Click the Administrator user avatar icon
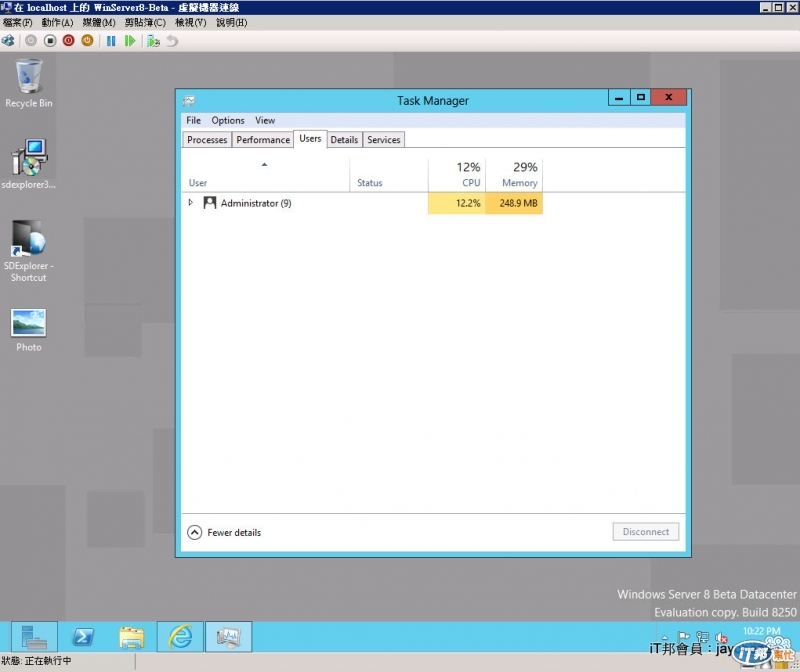Screen dimensions: 800x672 click(210, 203)
